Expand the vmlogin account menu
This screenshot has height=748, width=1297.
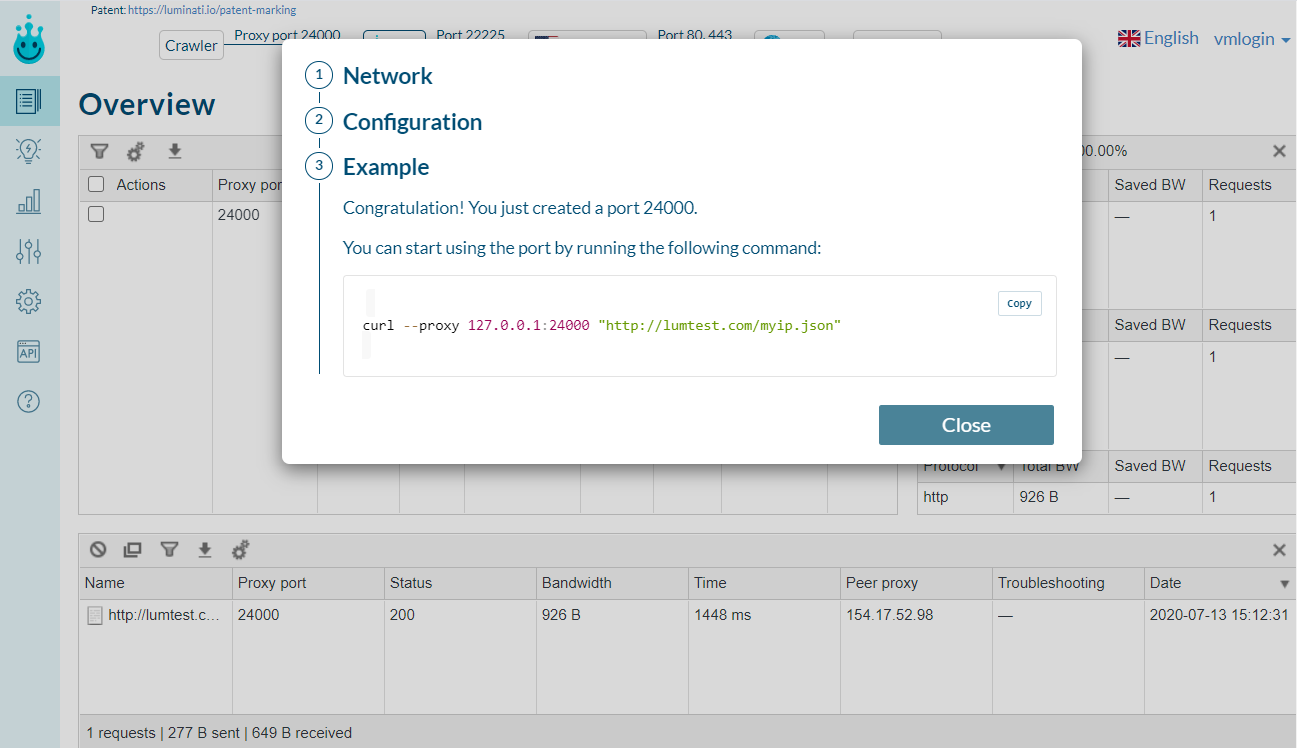[1252, 39]
